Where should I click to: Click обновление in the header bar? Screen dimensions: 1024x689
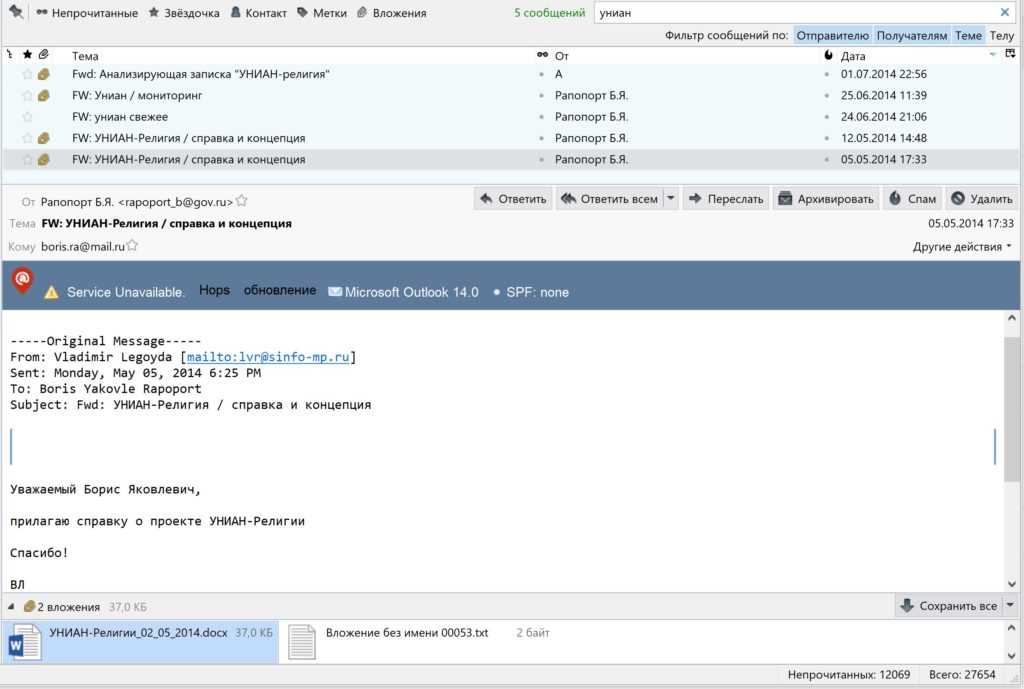280,290
